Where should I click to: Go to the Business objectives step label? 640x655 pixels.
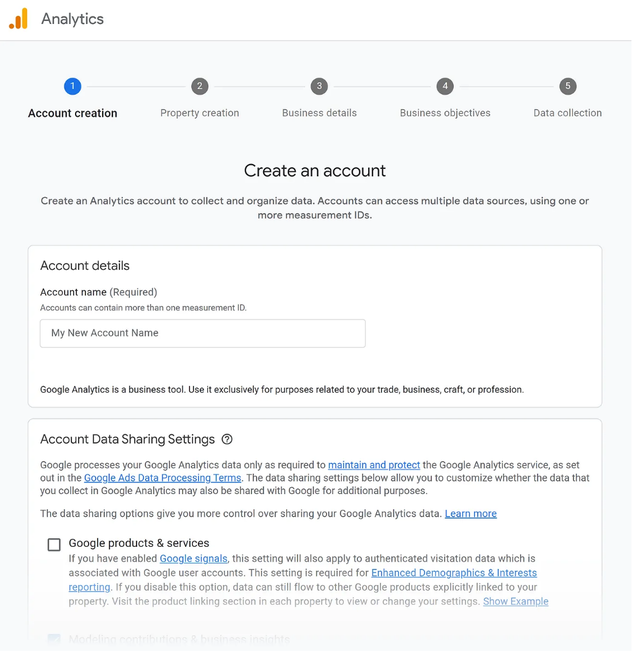445,113
